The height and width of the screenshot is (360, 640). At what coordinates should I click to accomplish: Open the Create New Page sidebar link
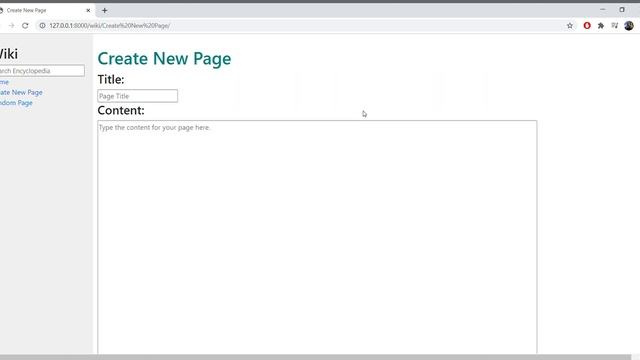tap(21, 93)
